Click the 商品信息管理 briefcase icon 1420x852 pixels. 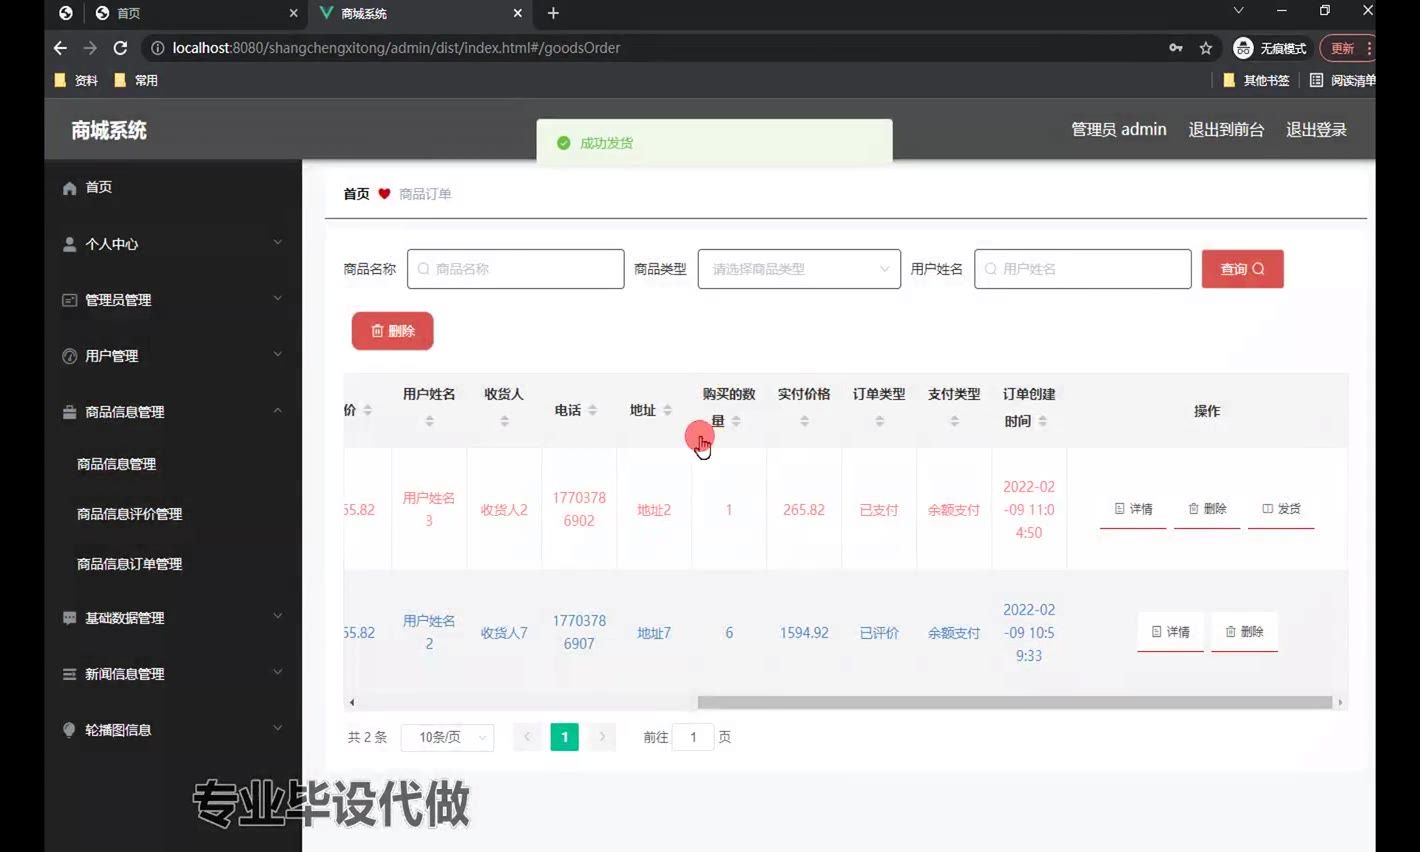pos(69,412)
